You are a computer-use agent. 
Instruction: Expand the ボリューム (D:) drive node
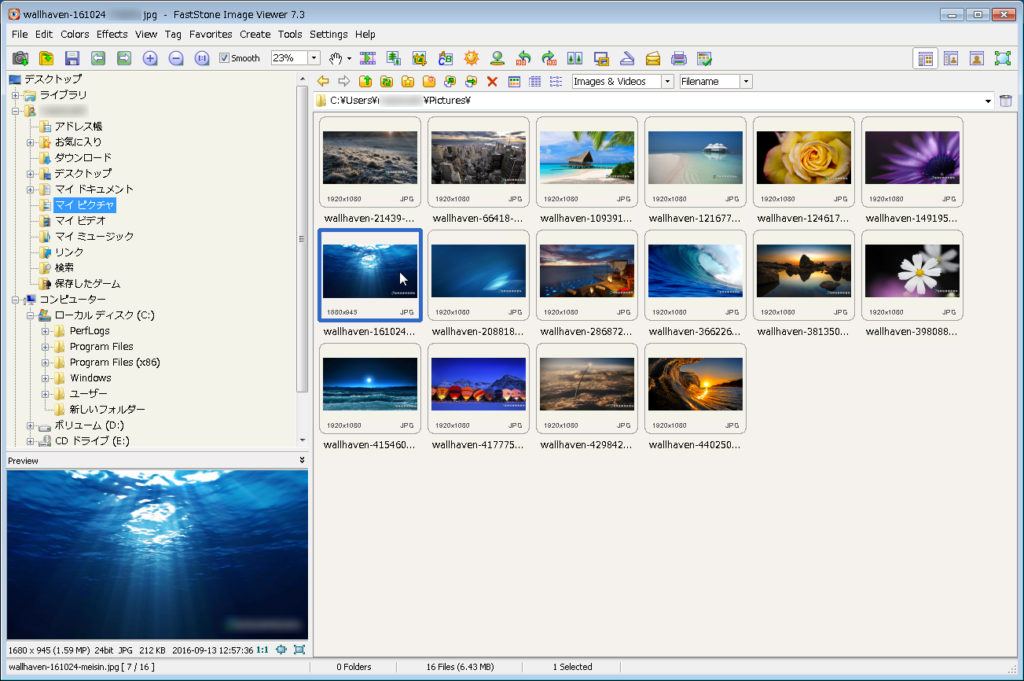(30, 426)
